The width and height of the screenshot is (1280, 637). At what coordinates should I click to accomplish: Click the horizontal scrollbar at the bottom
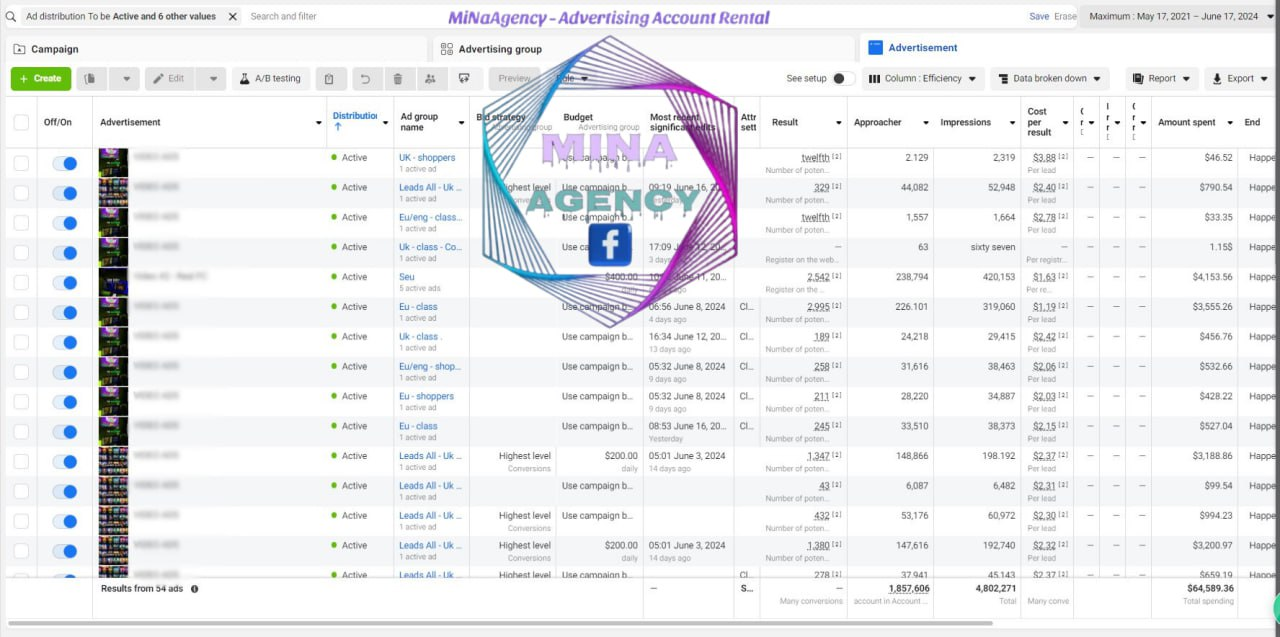(500, 623)
